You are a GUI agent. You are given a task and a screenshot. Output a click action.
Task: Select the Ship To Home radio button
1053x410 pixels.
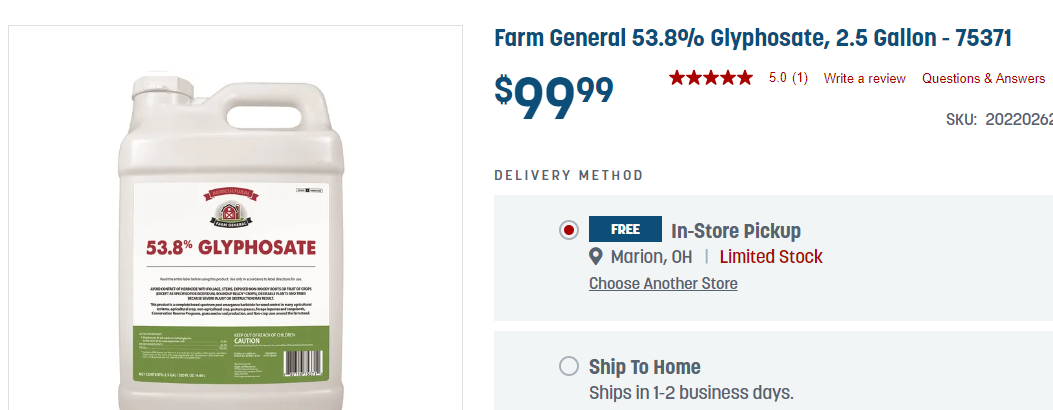pyautogui.click(x=569, y=366)
